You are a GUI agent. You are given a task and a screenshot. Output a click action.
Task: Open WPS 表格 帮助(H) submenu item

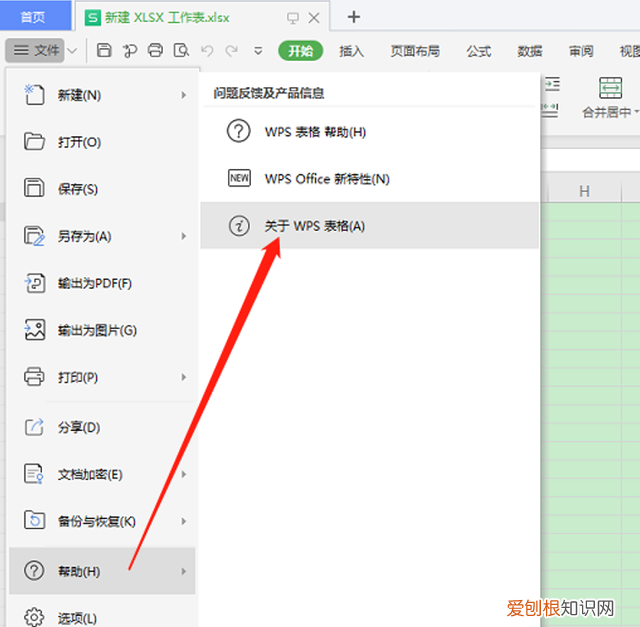[x=370, y=132]
